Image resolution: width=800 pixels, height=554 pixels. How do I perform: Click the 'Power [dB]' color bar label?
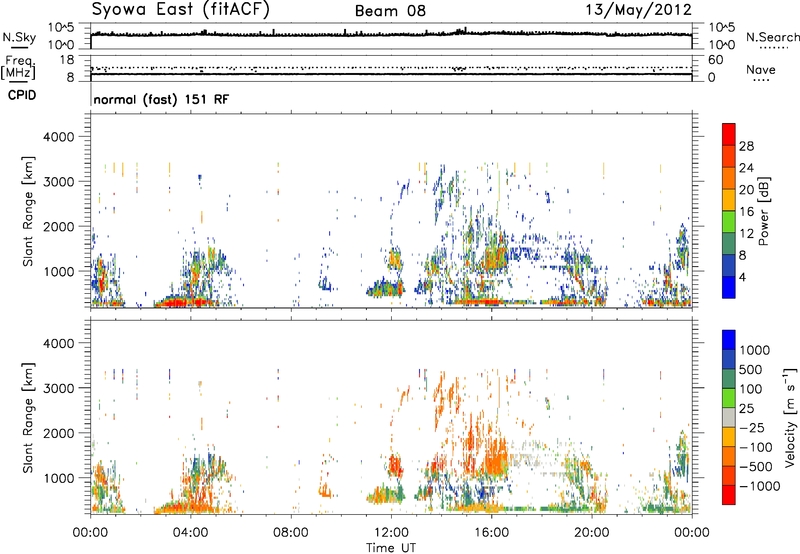(763, 211)
